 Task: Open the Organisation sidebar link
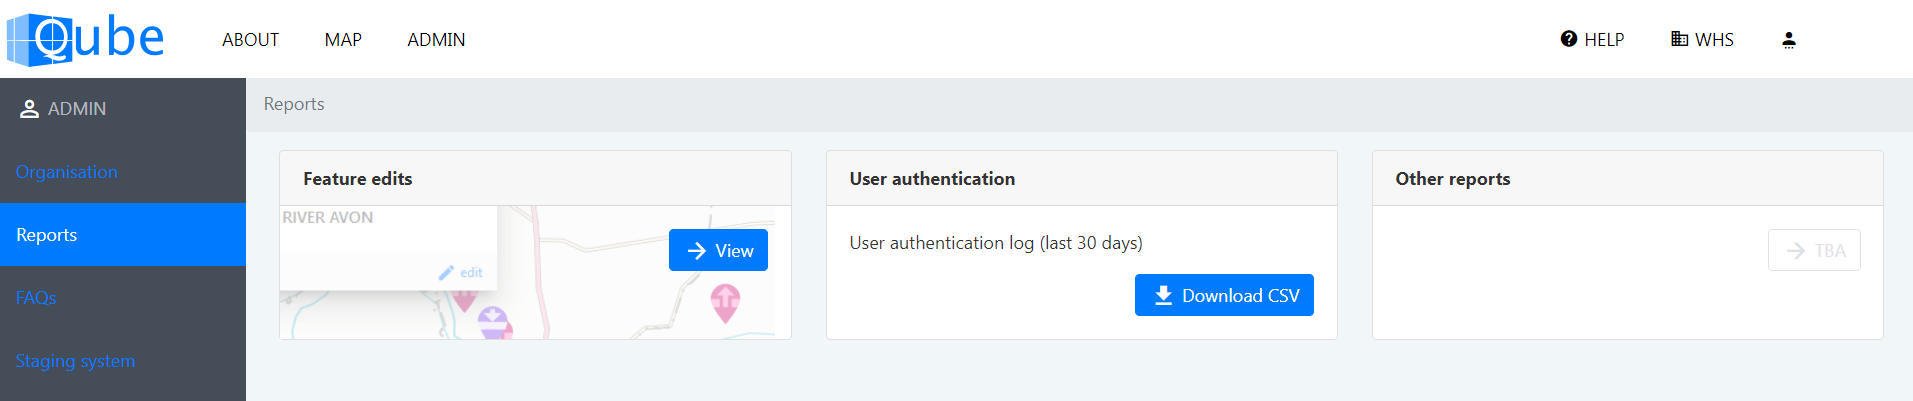pos(66,172)
